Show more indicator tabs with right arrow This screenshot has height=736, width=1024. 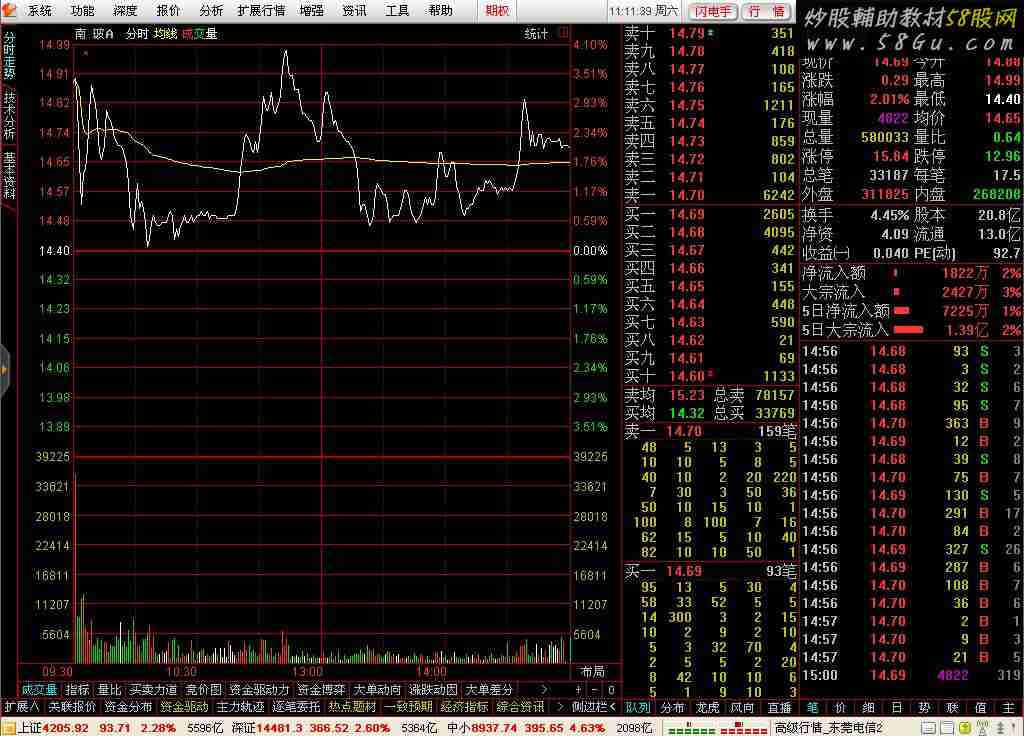point(544,690)
